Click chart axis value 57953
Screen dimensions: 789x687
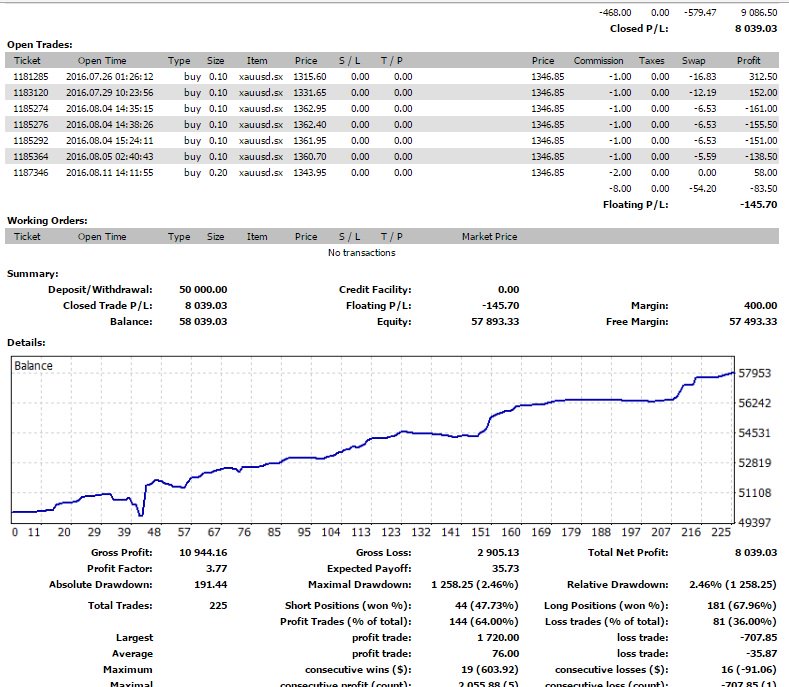click(754, 373)
